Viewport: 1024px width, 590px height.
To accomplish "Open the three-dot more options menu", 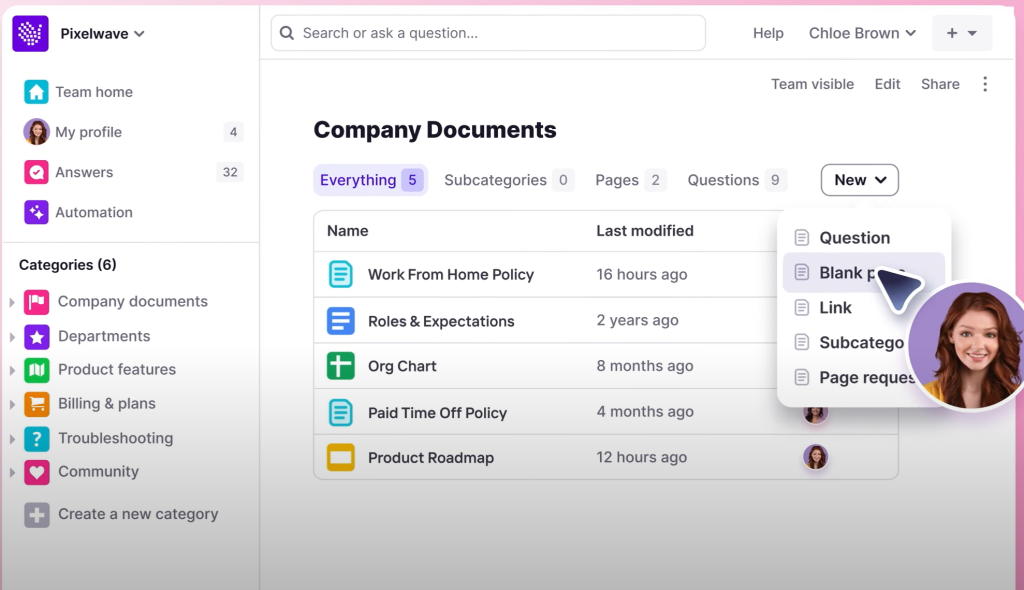I will (985, 84).
